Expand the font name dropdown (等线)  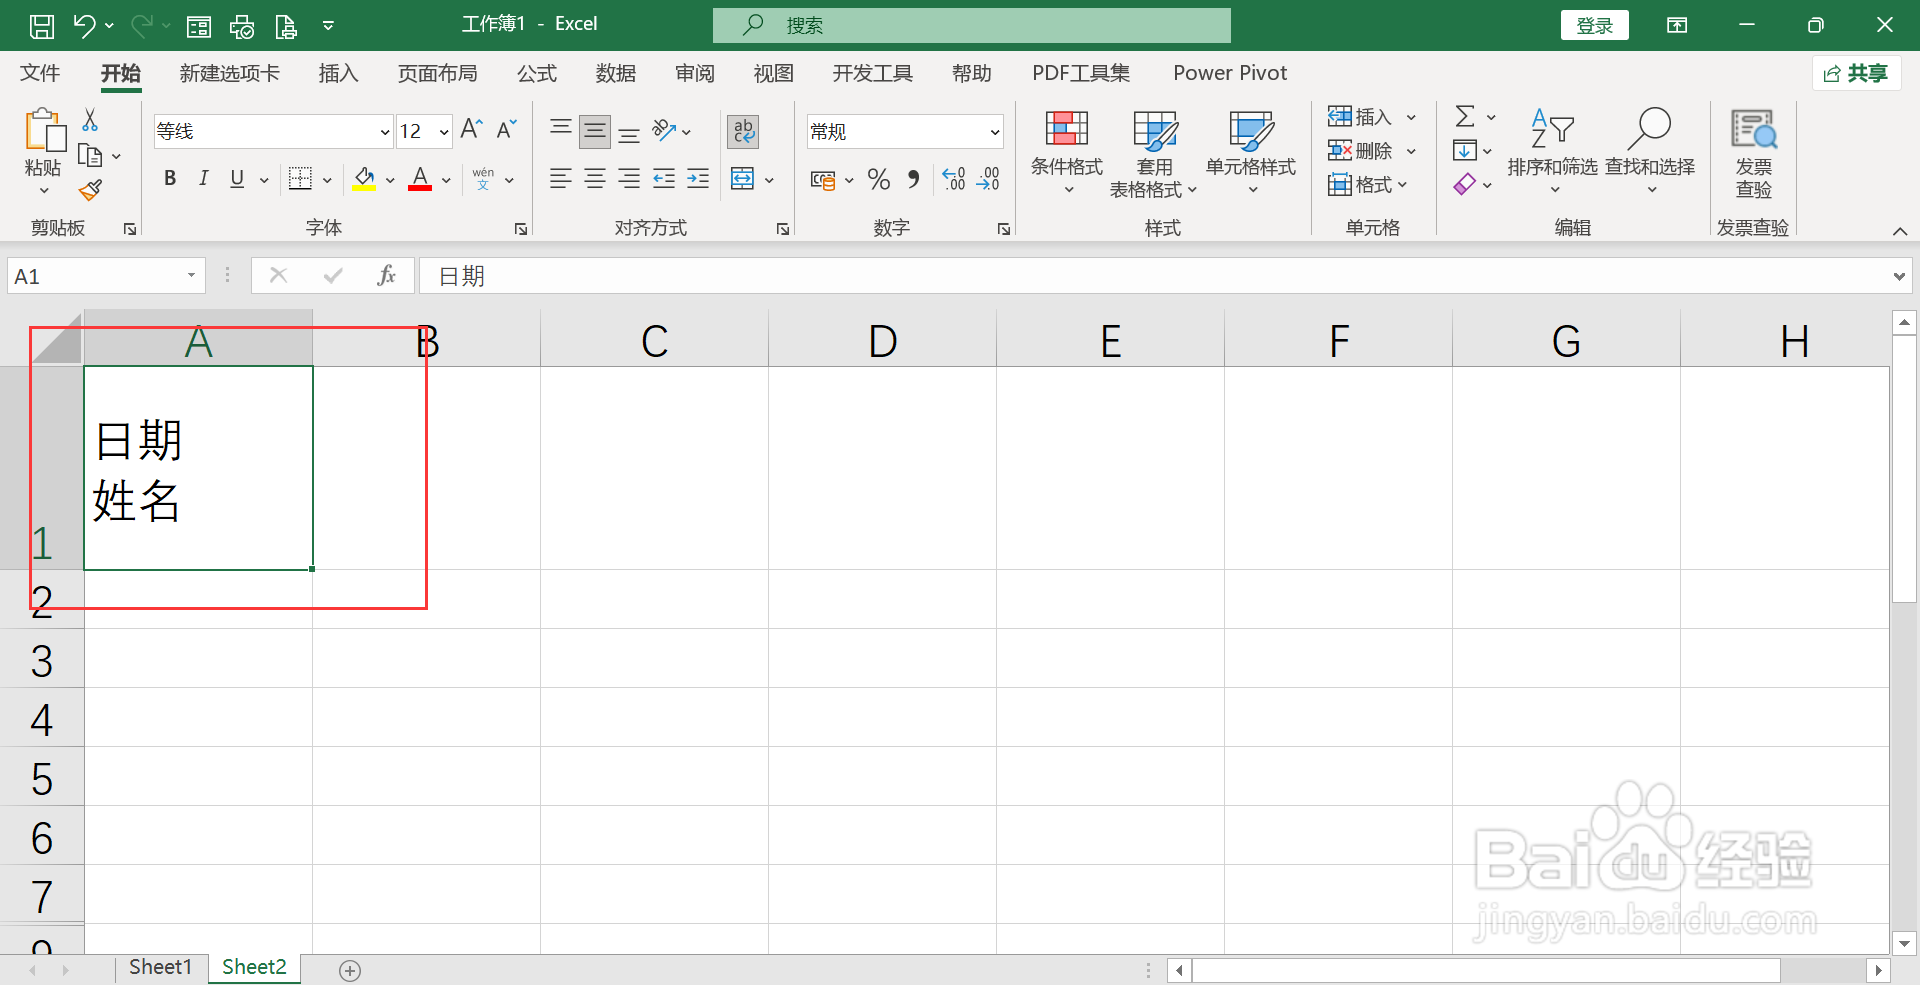(384, 132)
